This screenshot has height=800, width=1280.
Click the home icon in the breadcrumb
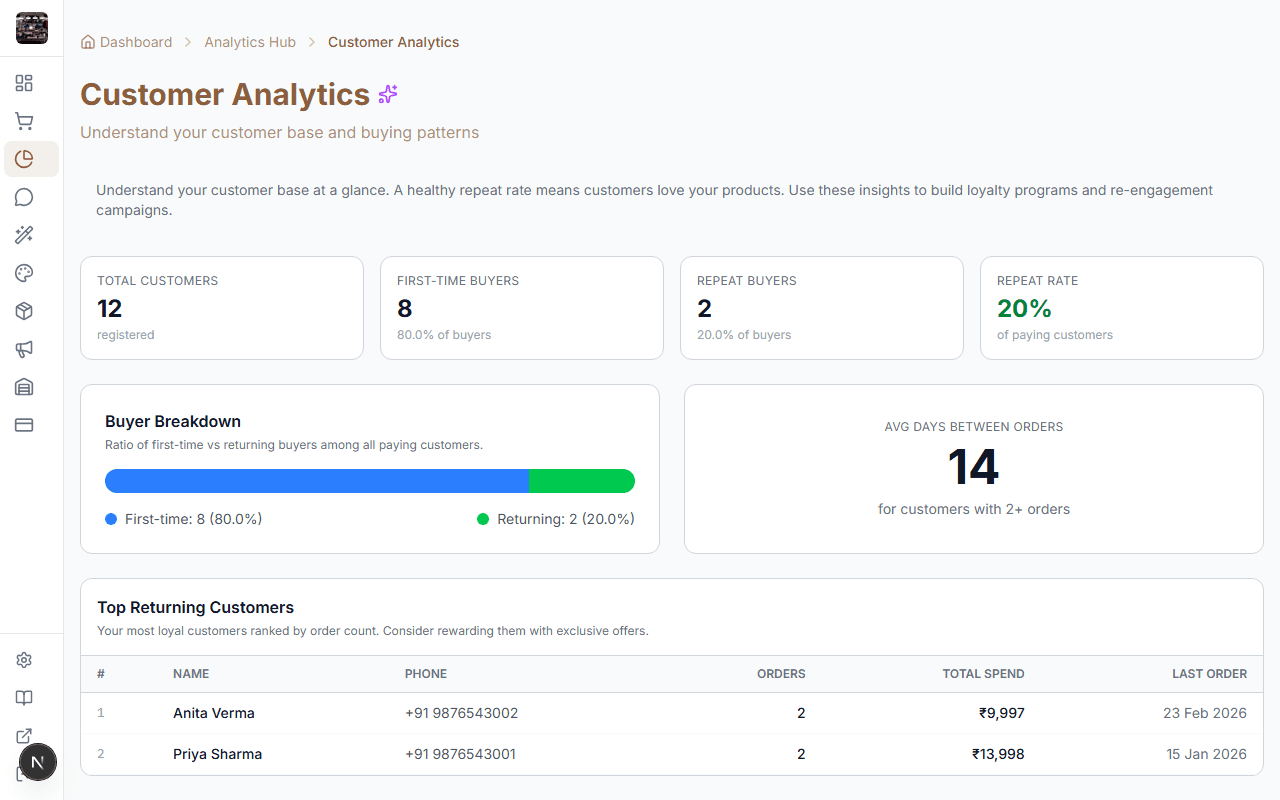coord(86,41)
